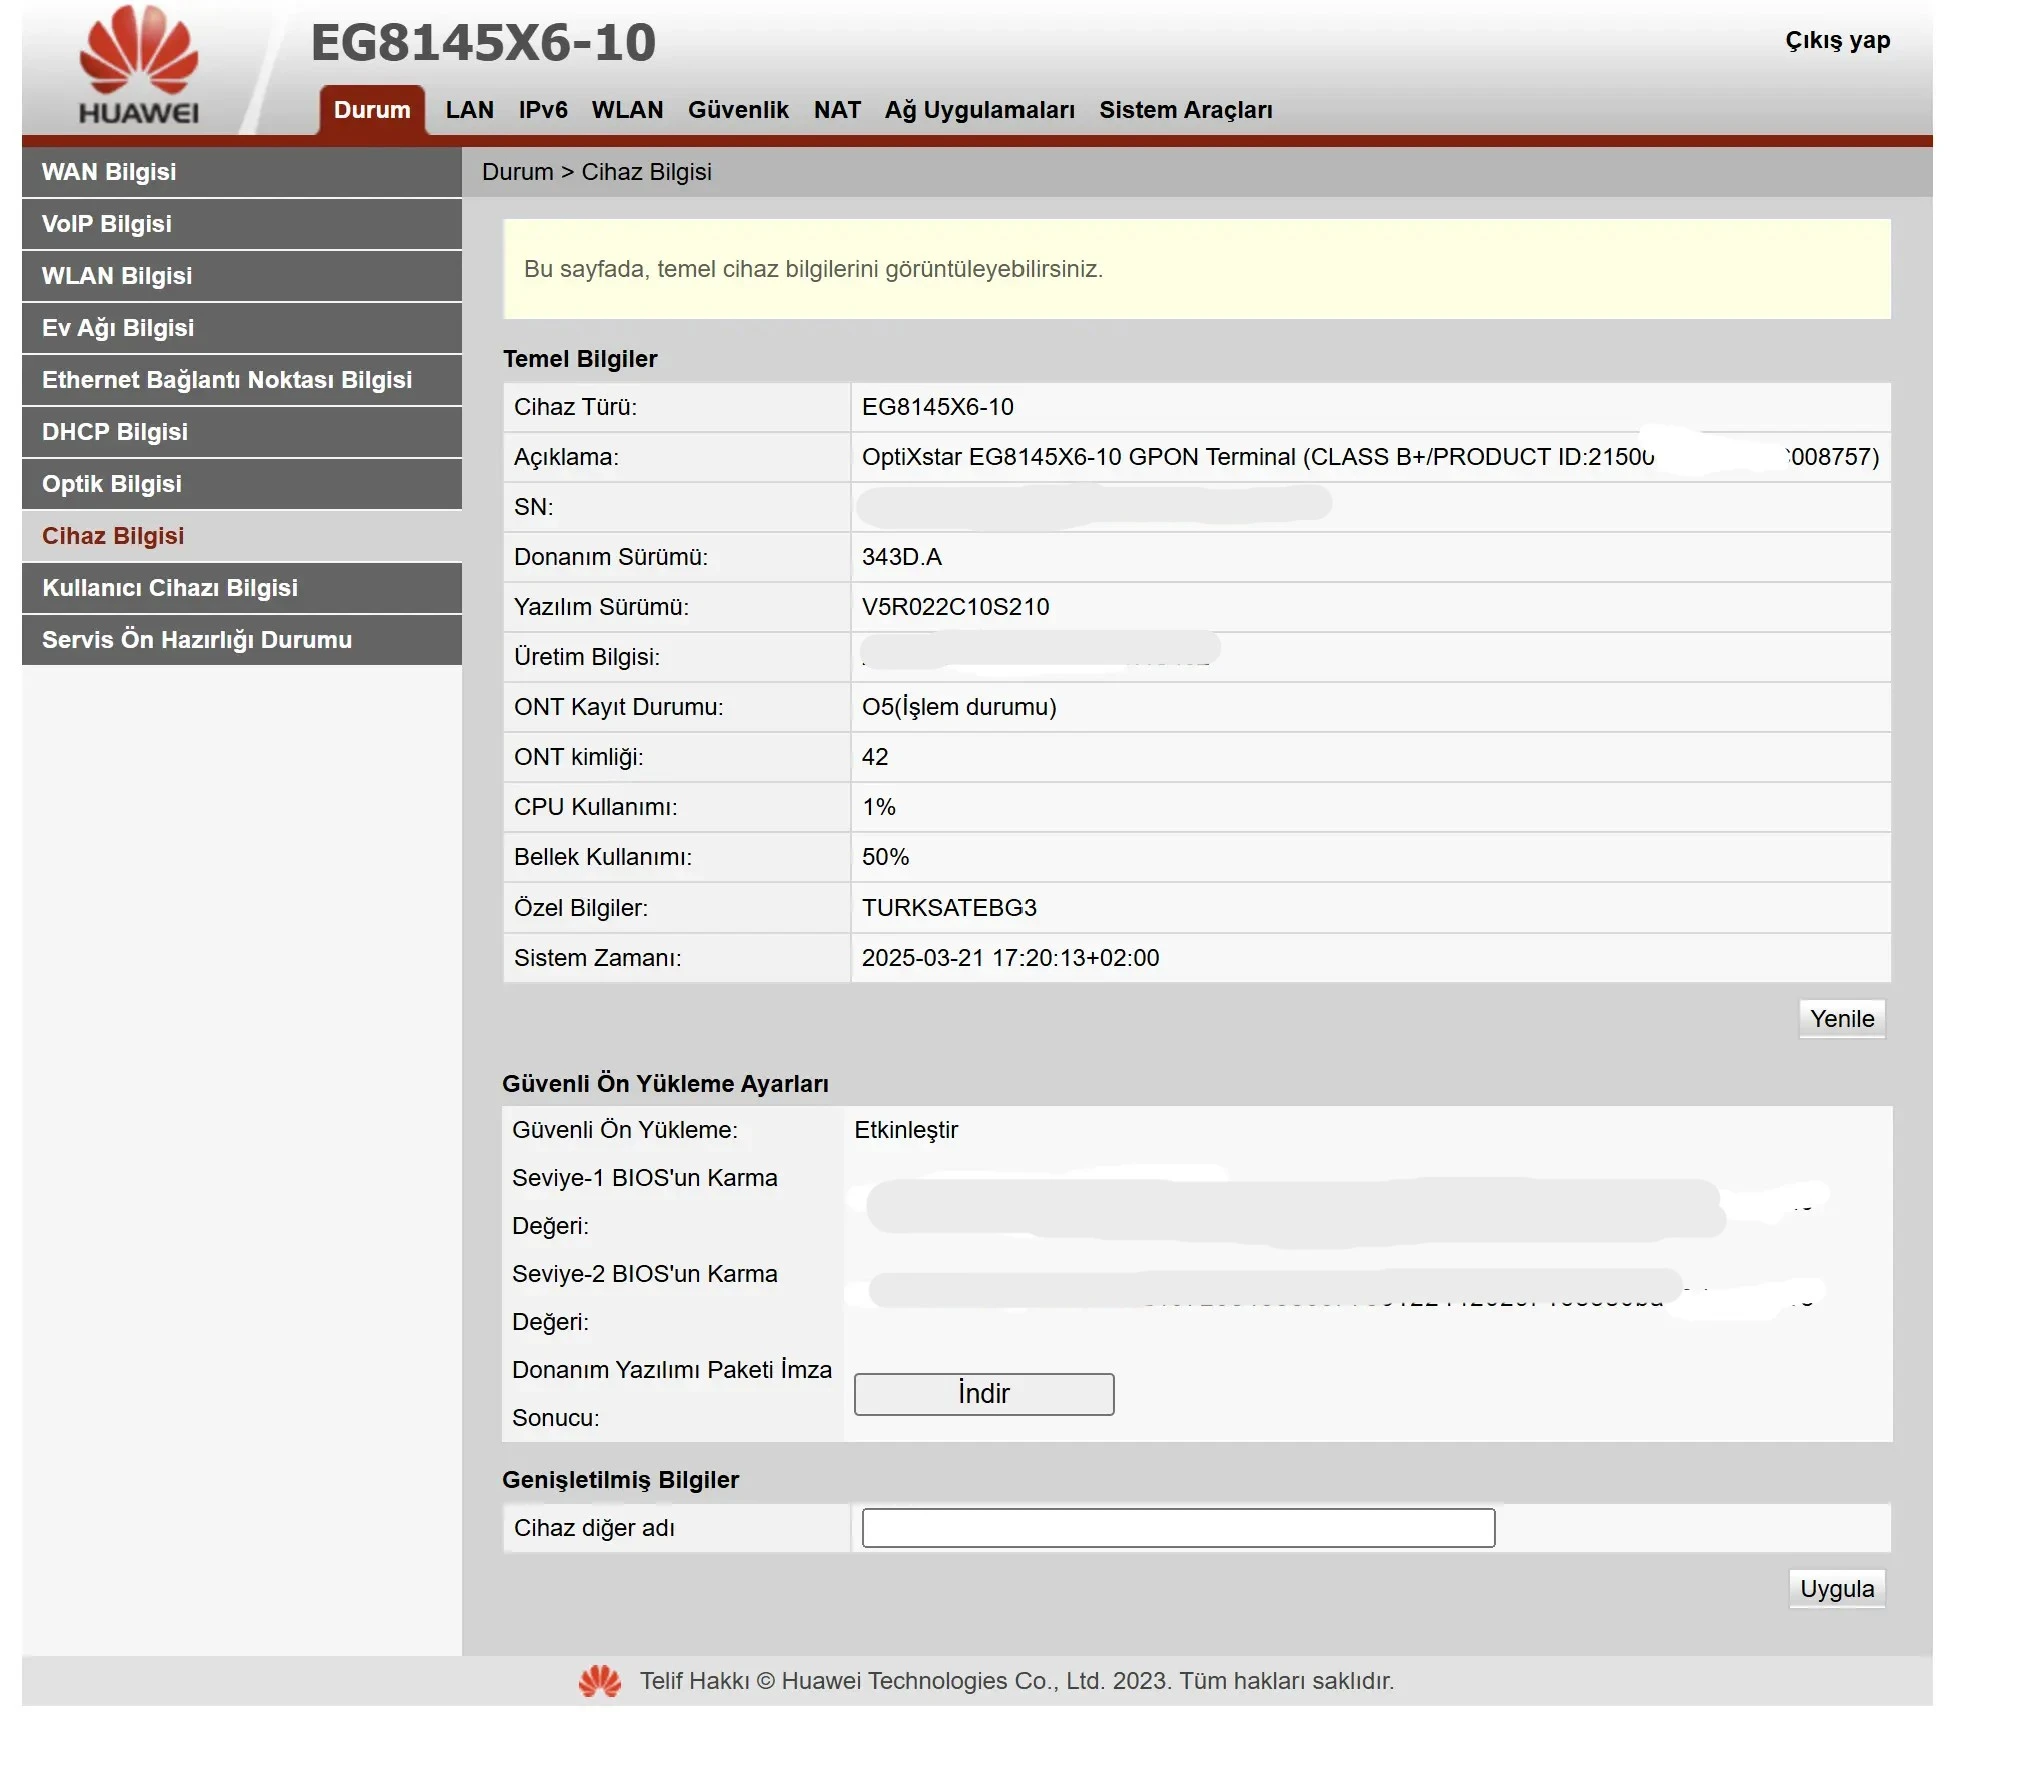Click the OptiXstar description text

(x=1370, y=457)
